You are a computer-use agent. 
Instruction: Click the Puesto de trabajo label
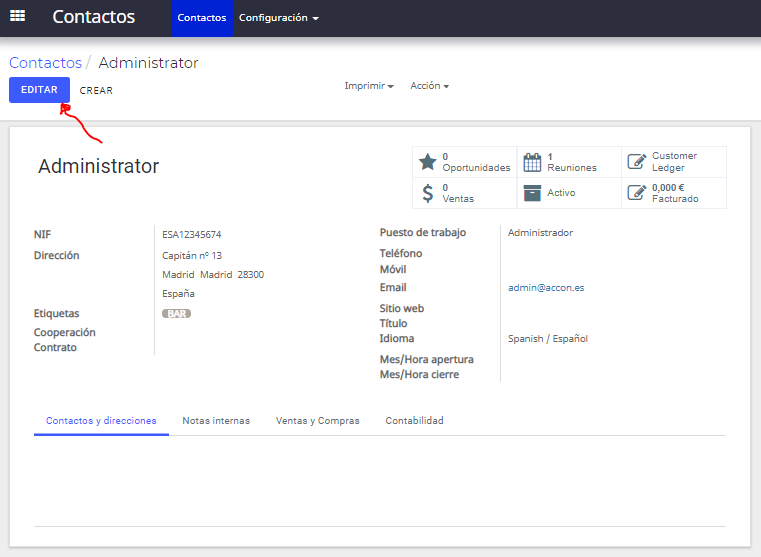(423, 232)
